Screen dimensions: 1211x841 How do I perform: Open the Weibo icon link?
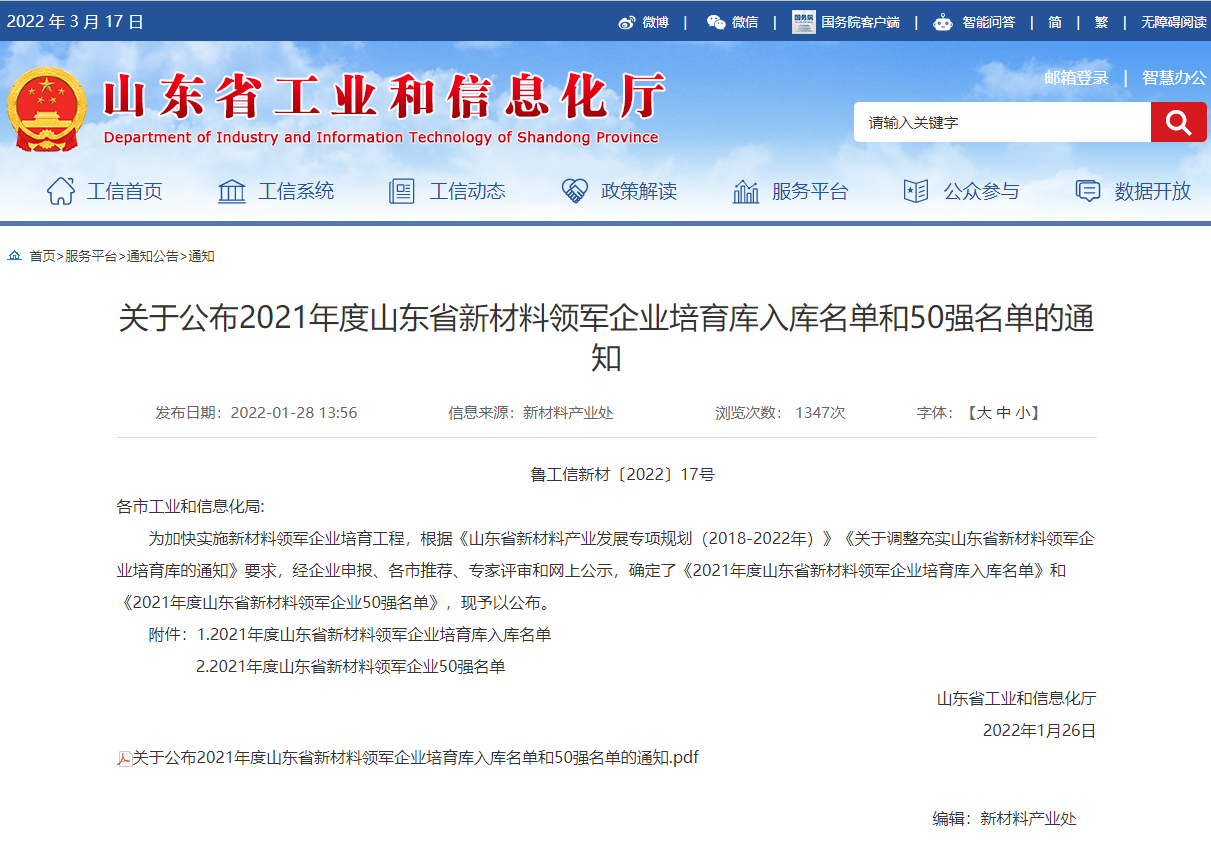[627, 22]
